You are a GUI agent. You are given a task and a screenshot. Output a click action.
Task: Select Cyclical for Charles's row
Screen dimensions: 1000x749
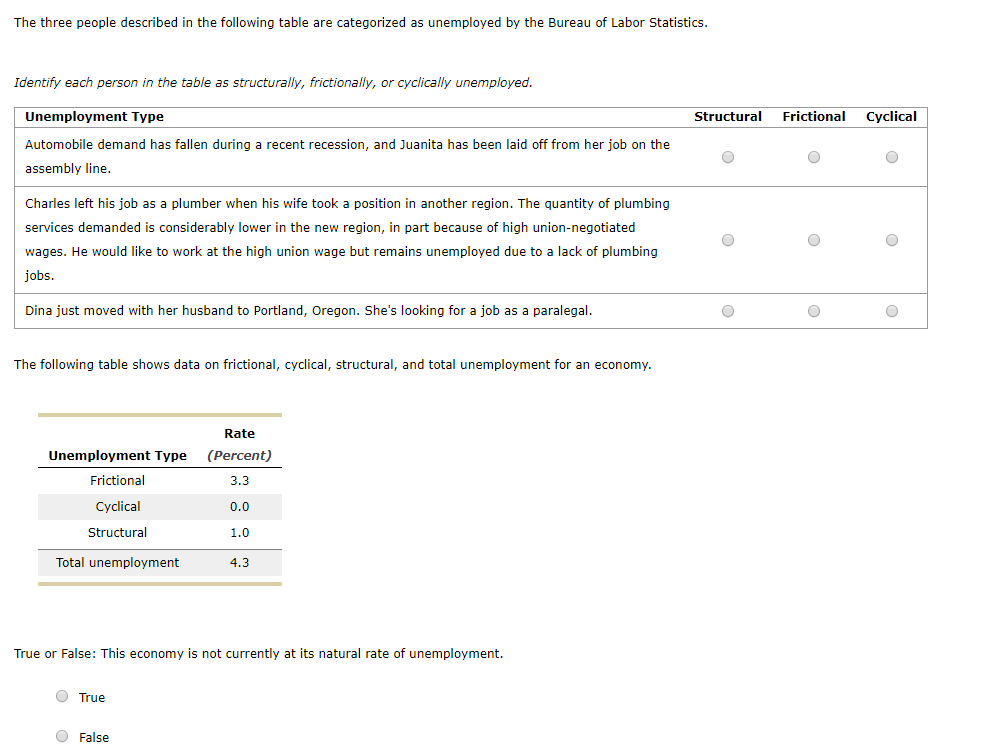point(891,239)
